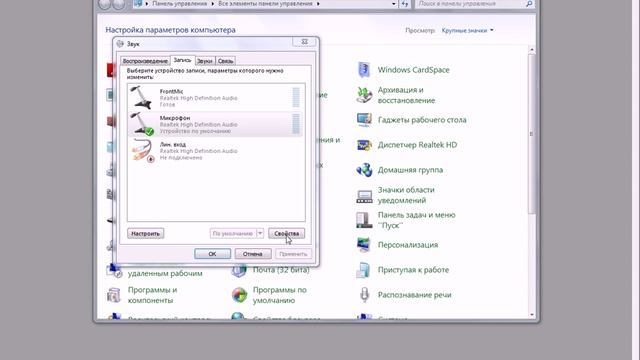The image size is (640, 360).
Task: Open the По умолчанию dropdown arrow
Action: click(260, 233)
